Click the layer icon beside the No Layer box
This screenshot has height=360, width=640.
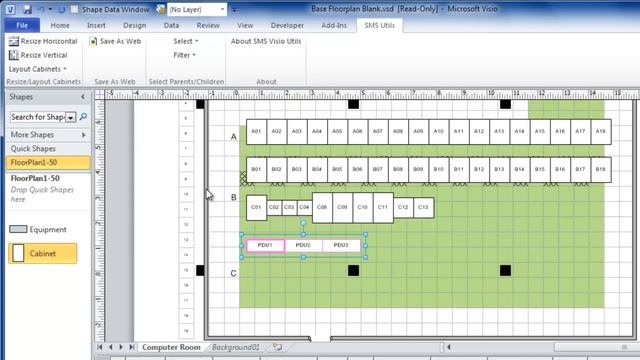(161, 9)
